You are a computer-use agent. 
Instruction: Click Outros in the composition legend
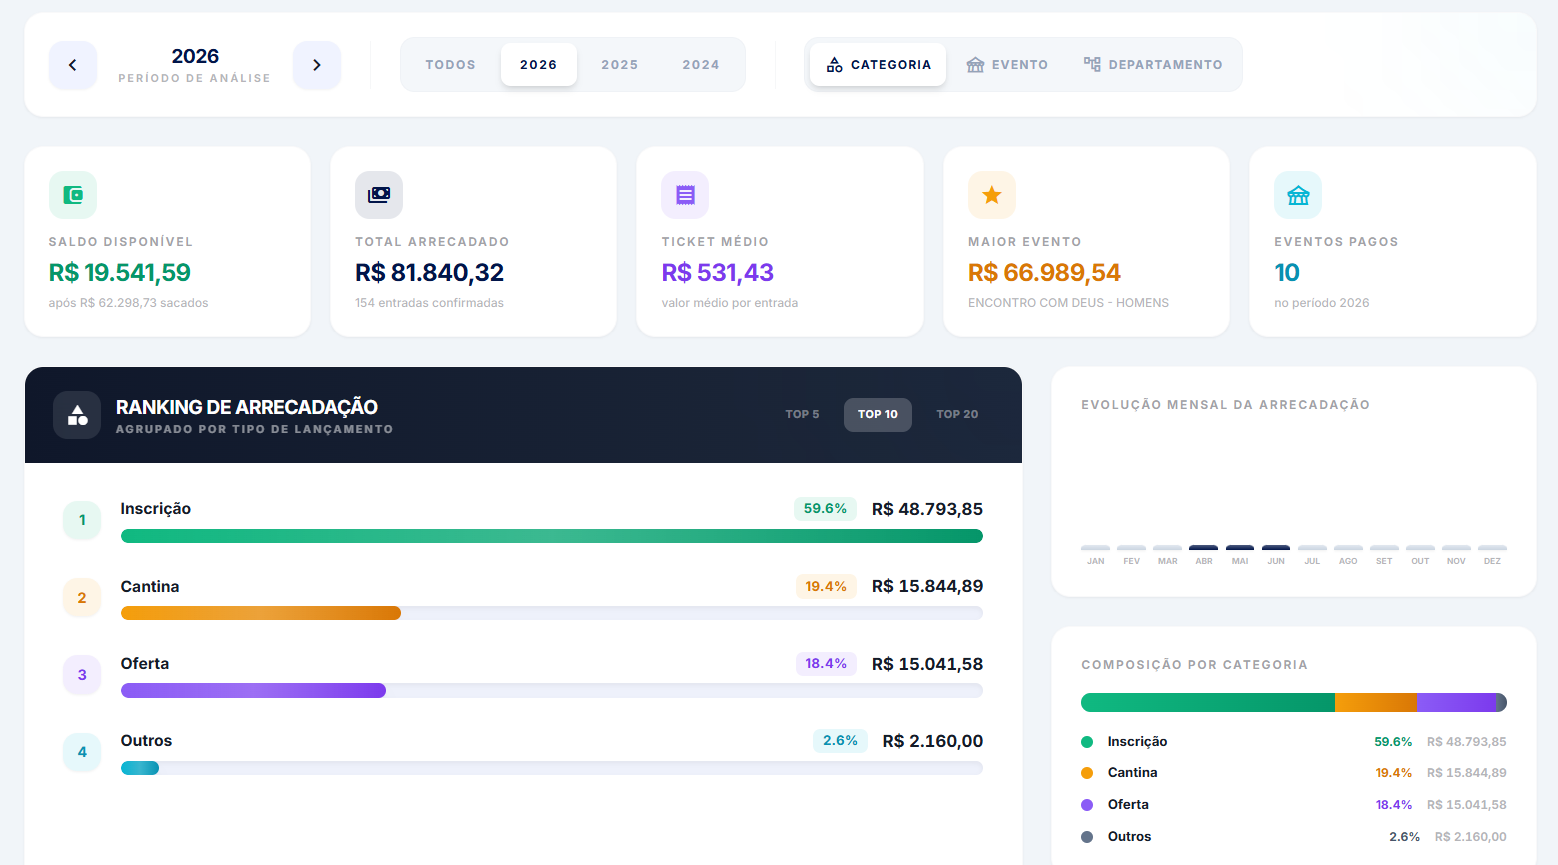[x=1130, y=837]
